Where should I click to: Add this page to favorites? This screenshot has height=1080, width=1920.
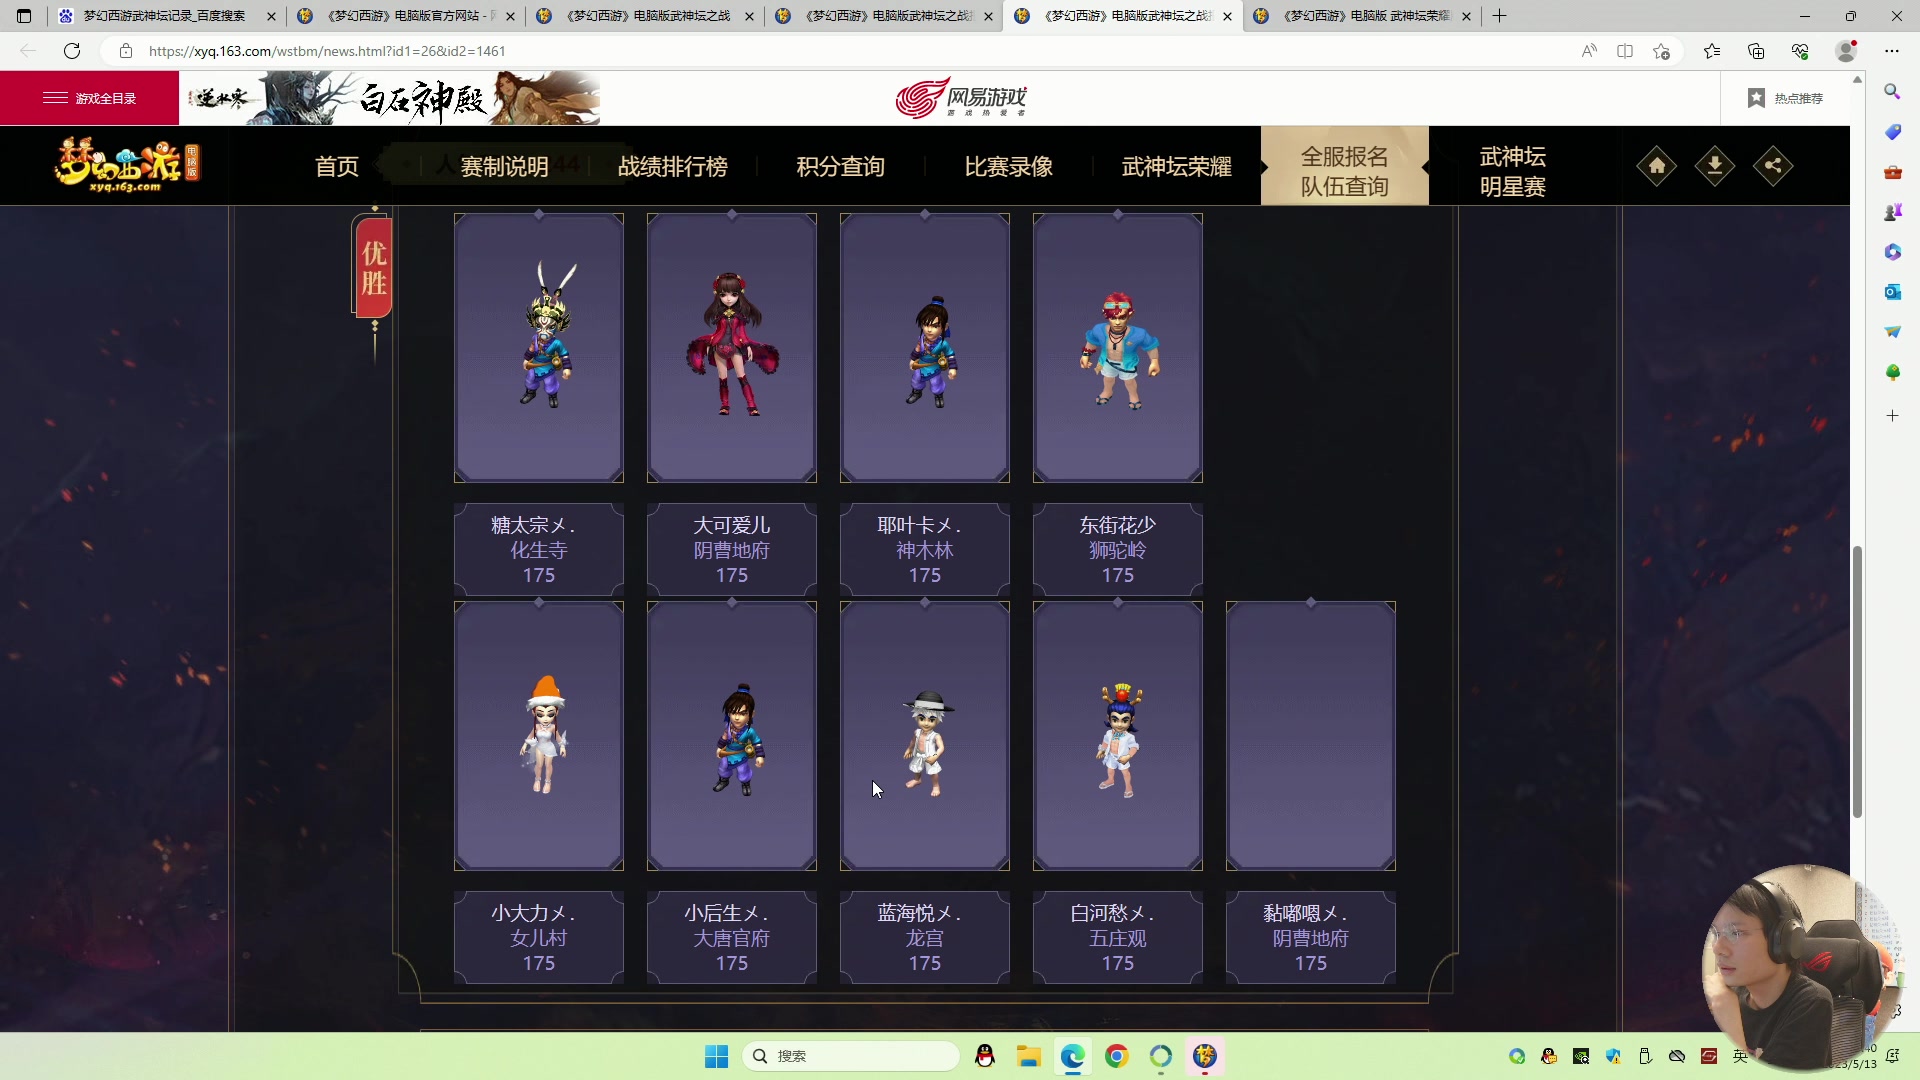click(1662, 51)
